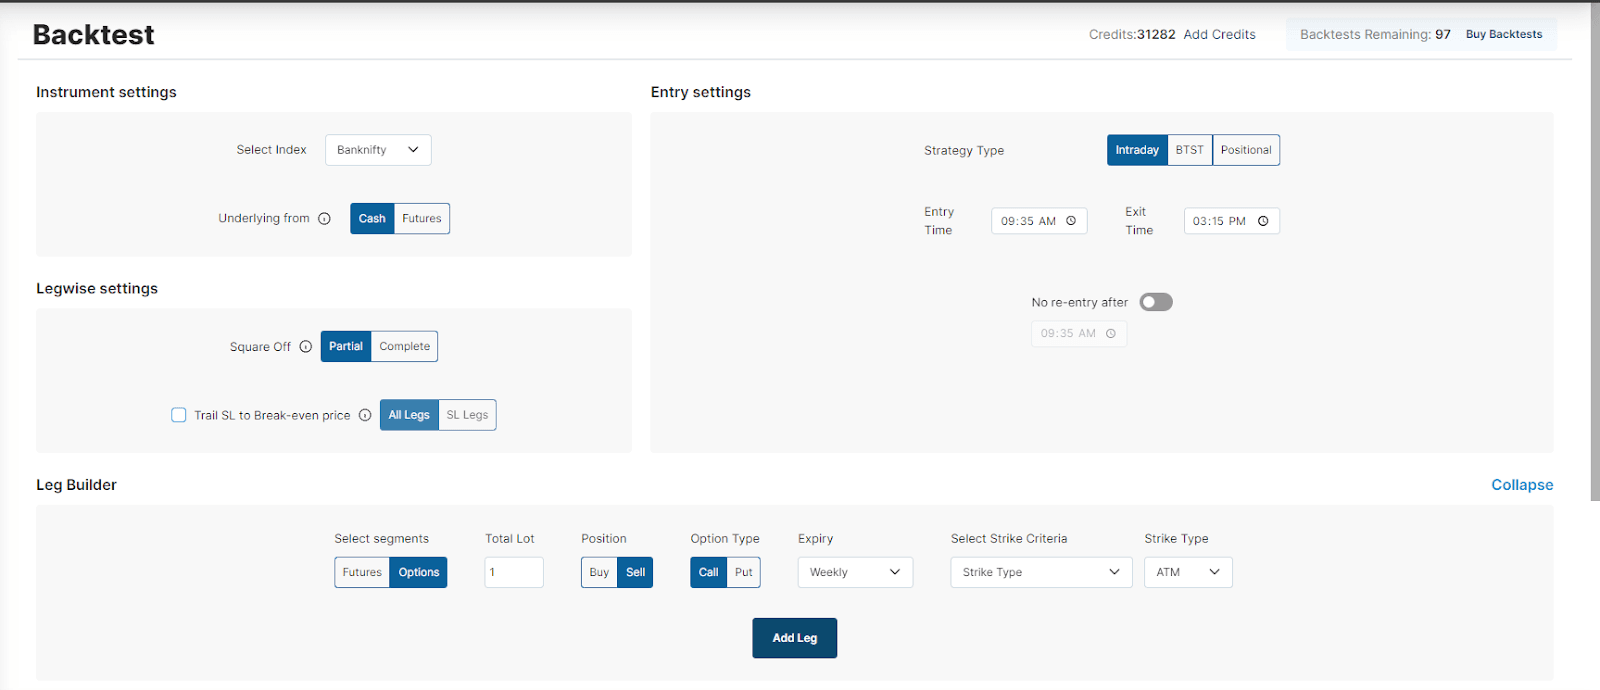Open the Select Index Banknifty dropdown
Viewport: 1600px width, 690px height.
[x=378, y=150]
